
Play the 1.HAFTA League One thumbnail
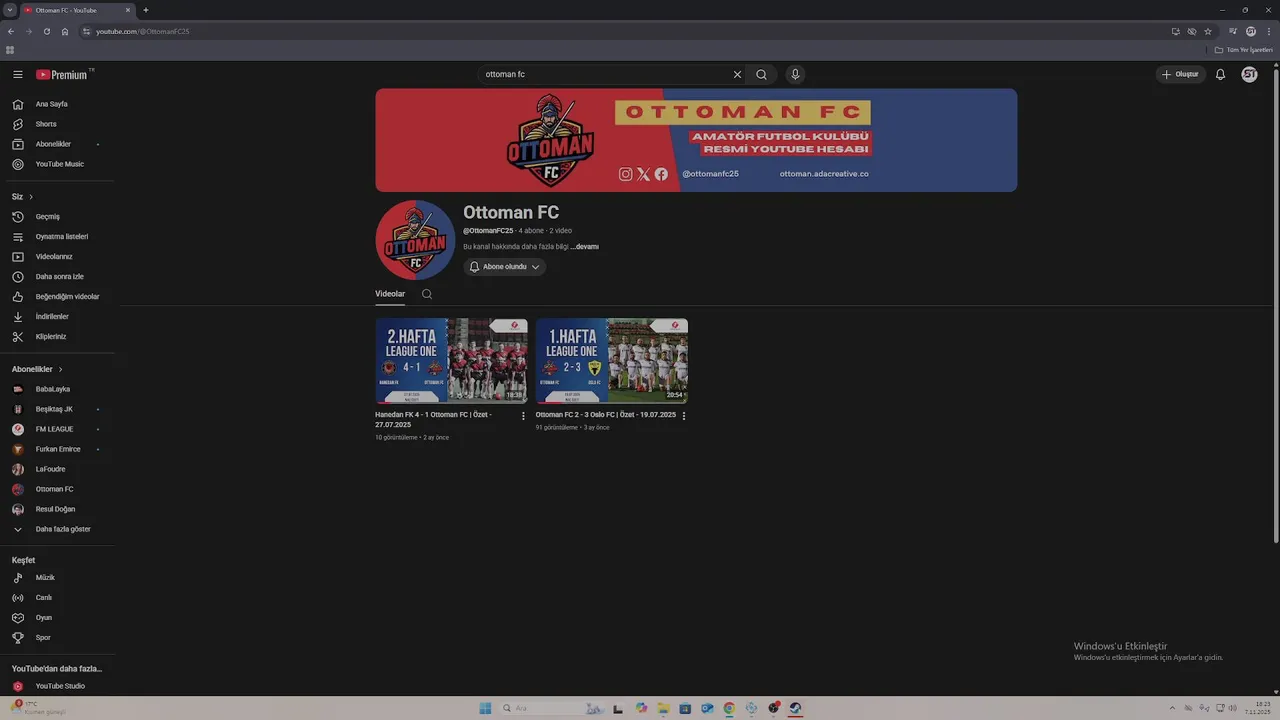[611, 361]
